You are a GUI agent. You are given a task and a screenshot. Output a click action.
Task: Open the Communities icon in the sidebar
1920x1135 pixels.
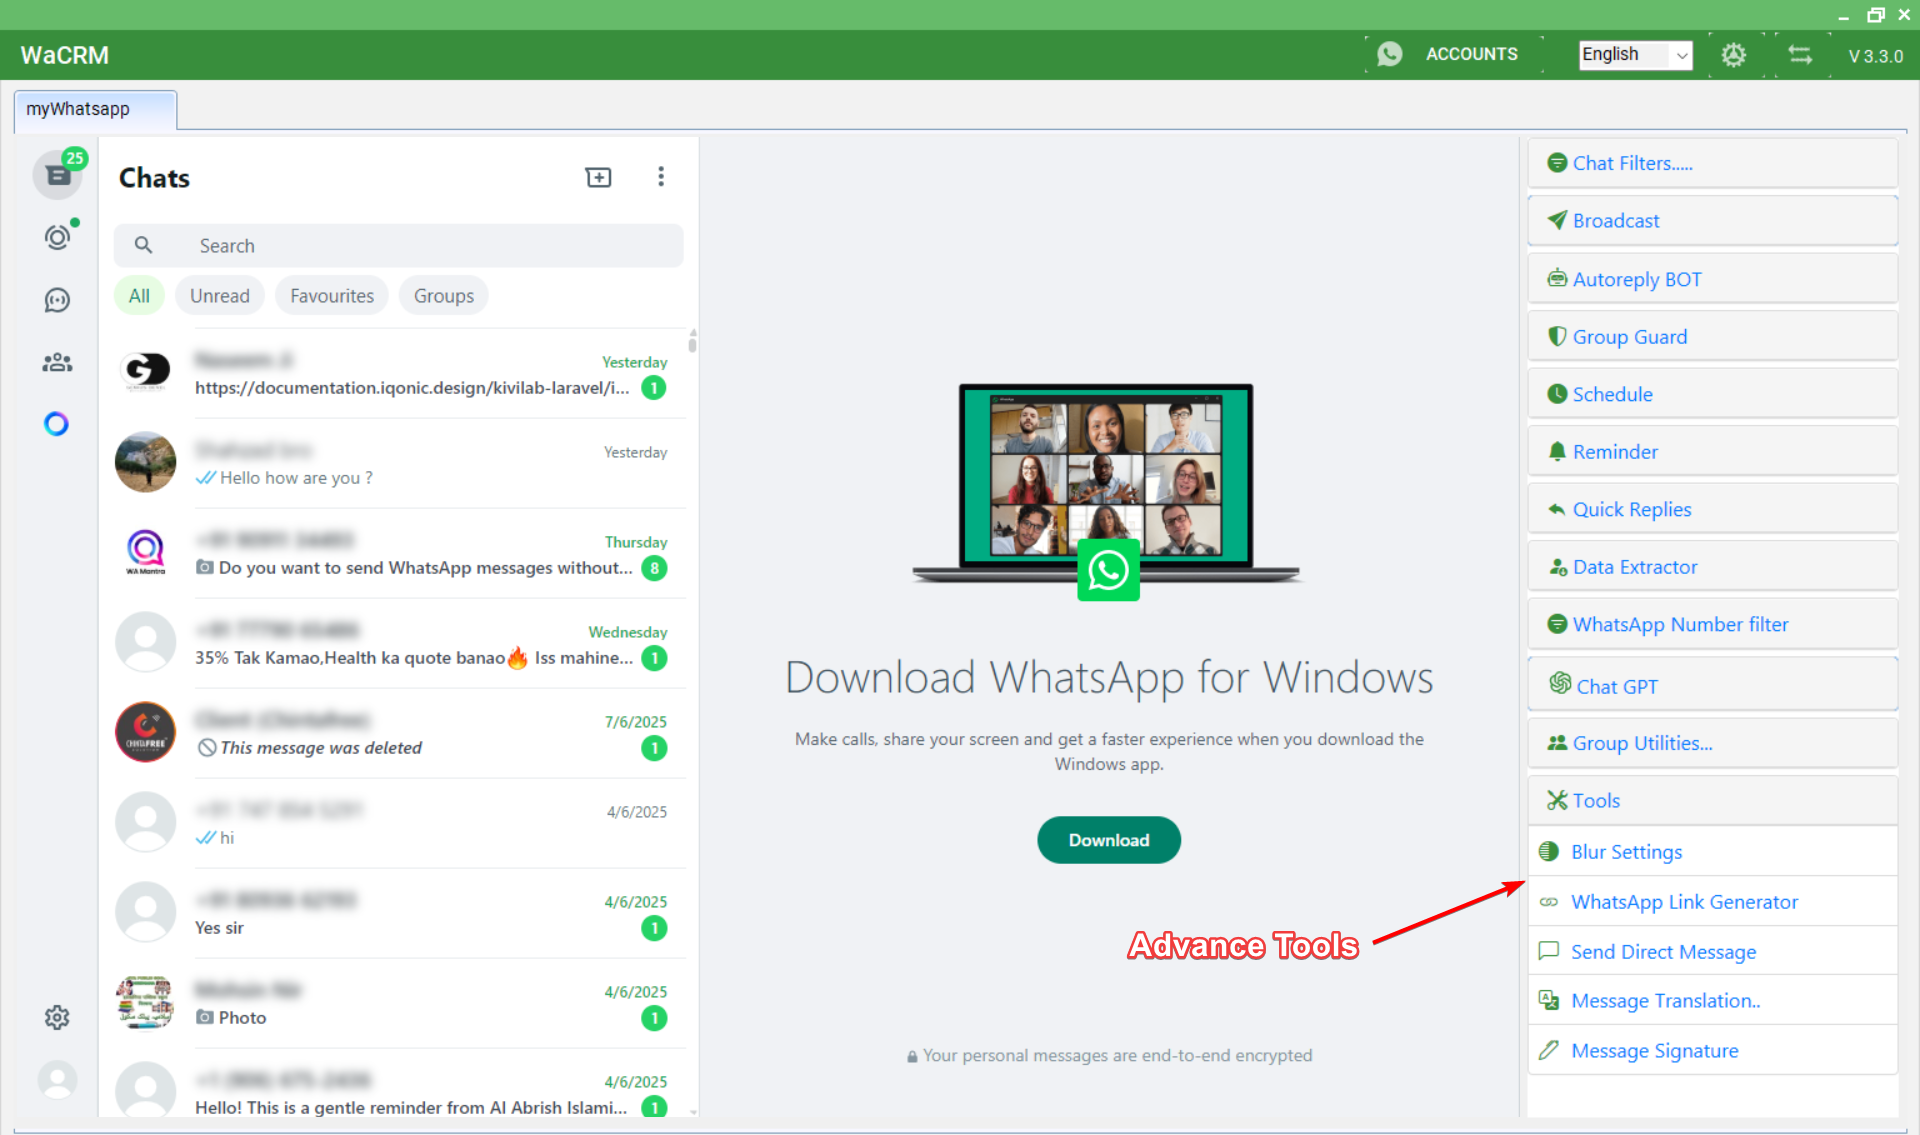57,362
